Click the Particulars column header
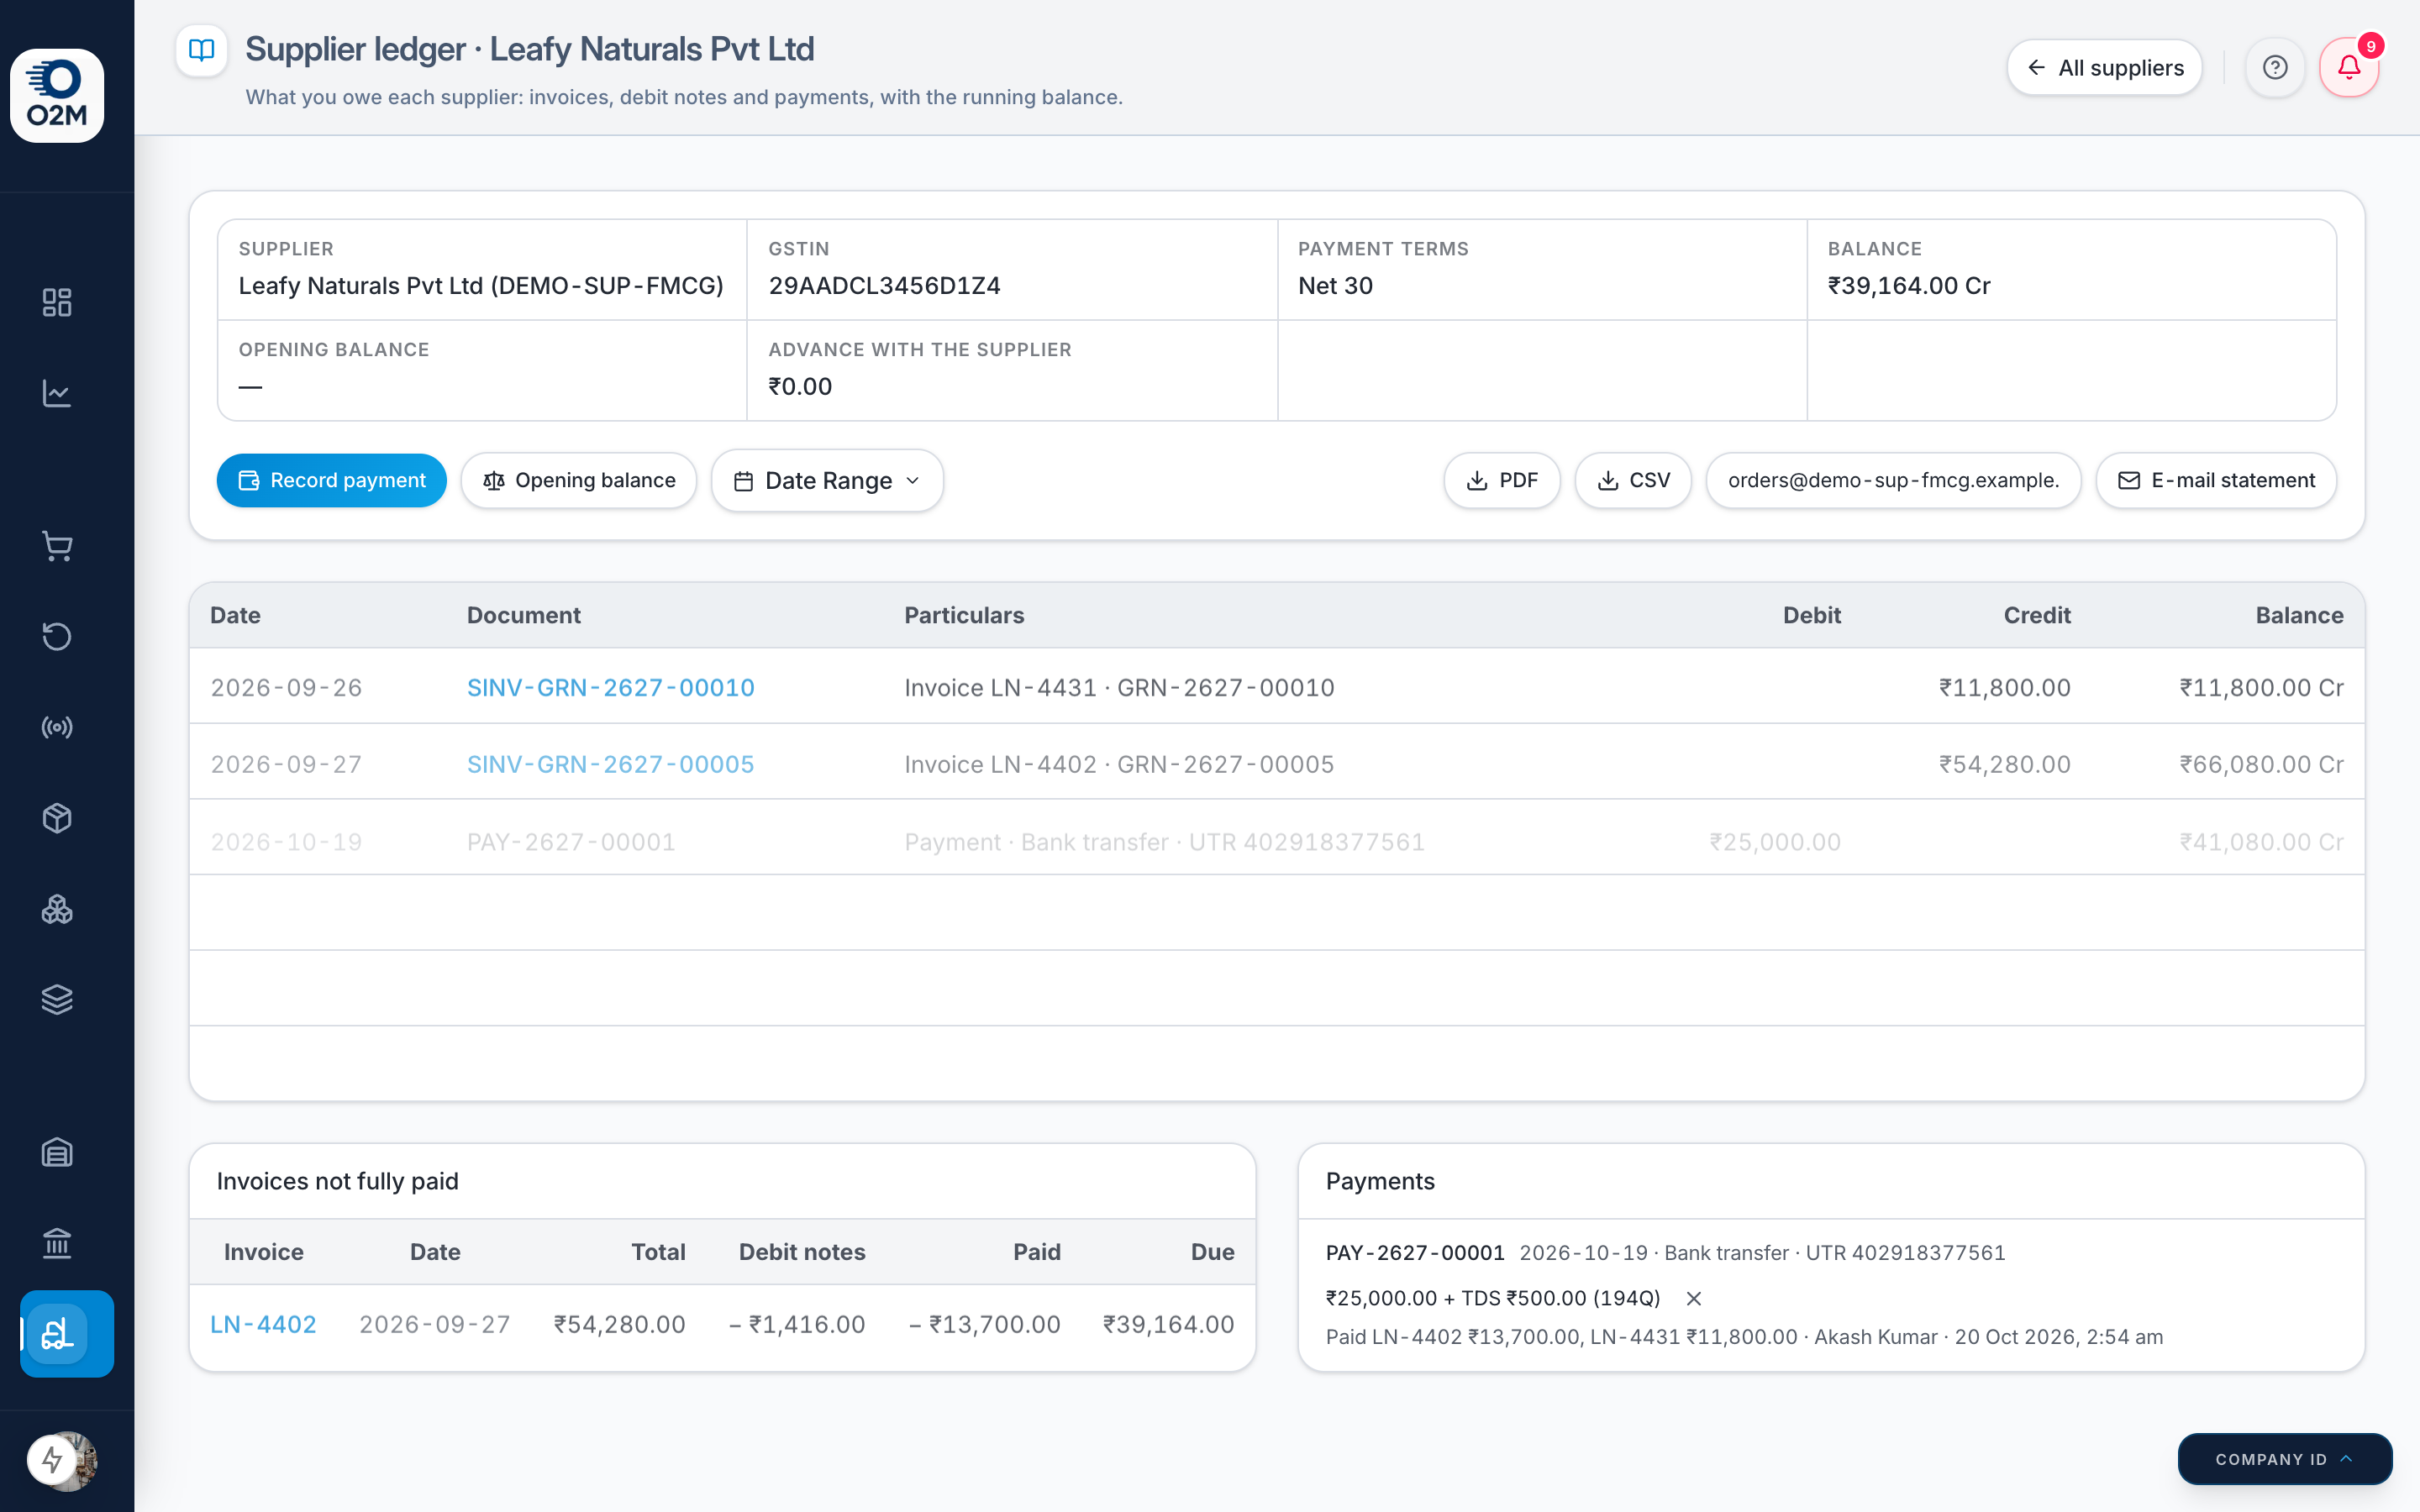The image size is (2420, 1512). pos(964,616)
